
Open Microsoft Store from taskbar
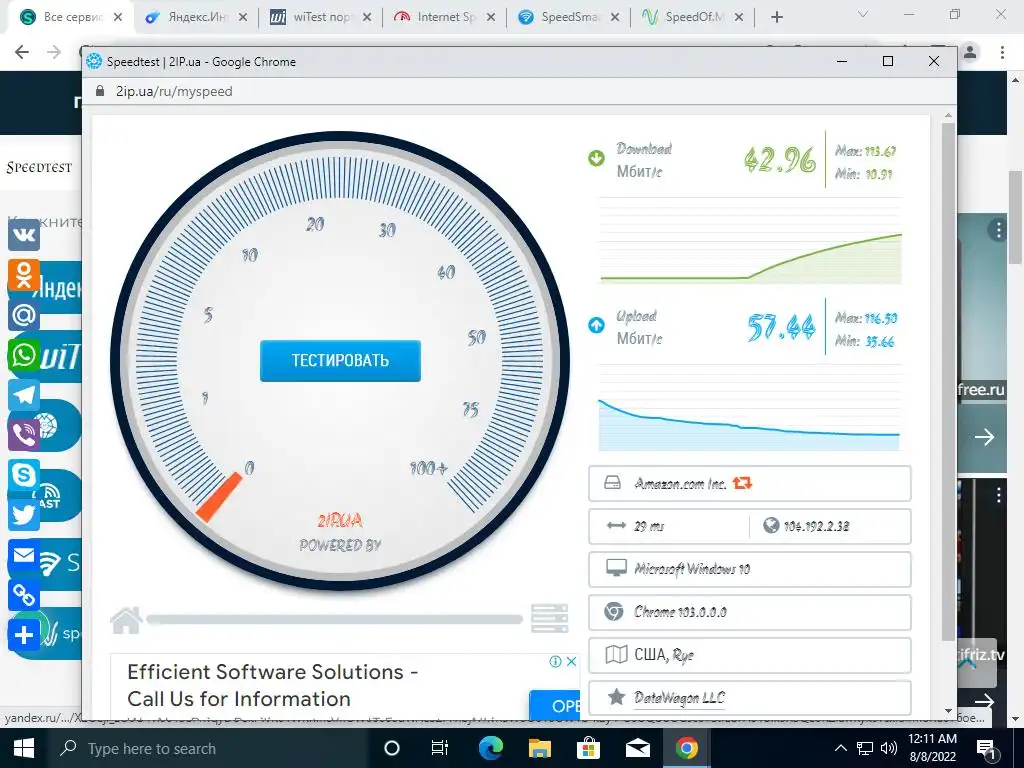click(588, 748)
